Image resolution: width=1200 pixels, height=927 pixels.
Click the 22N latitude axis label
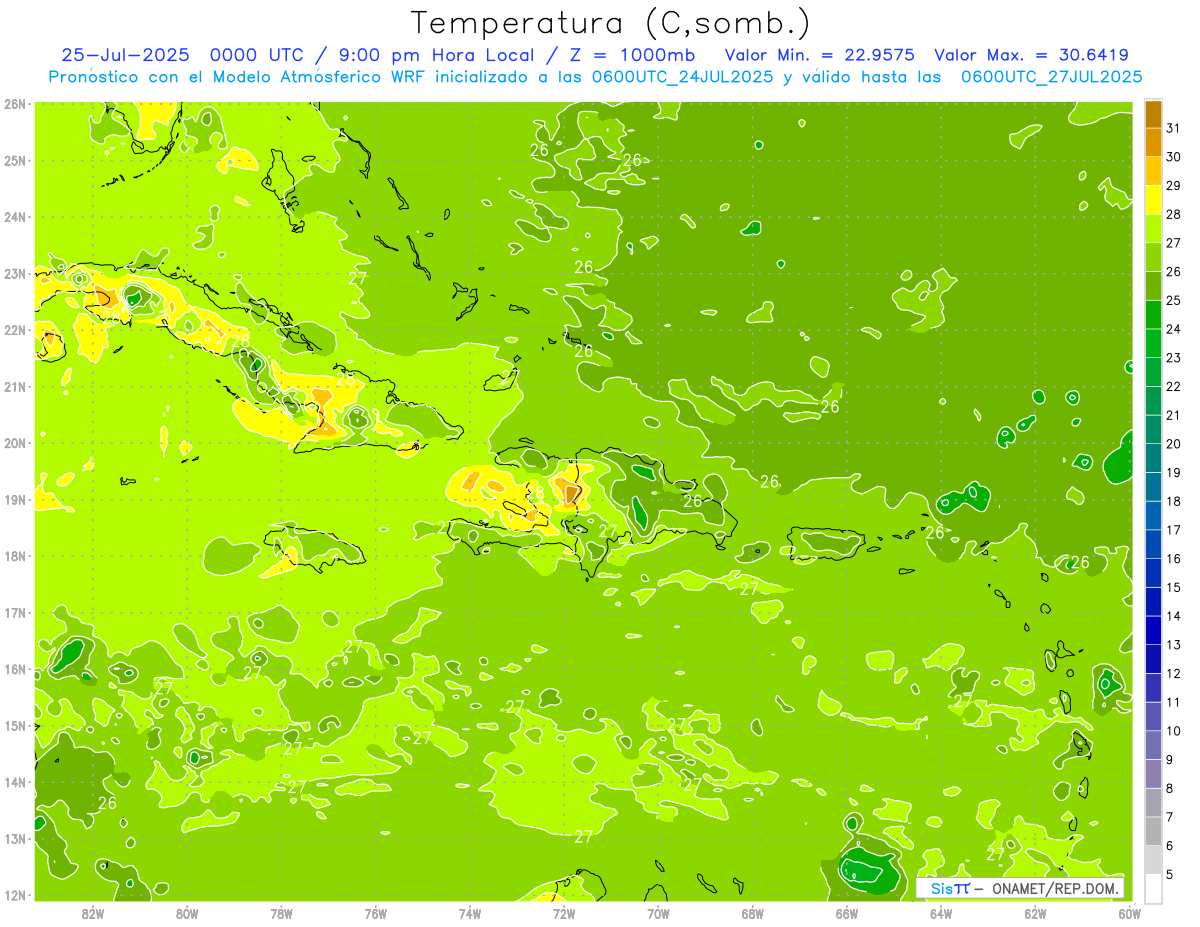point(15,330)
